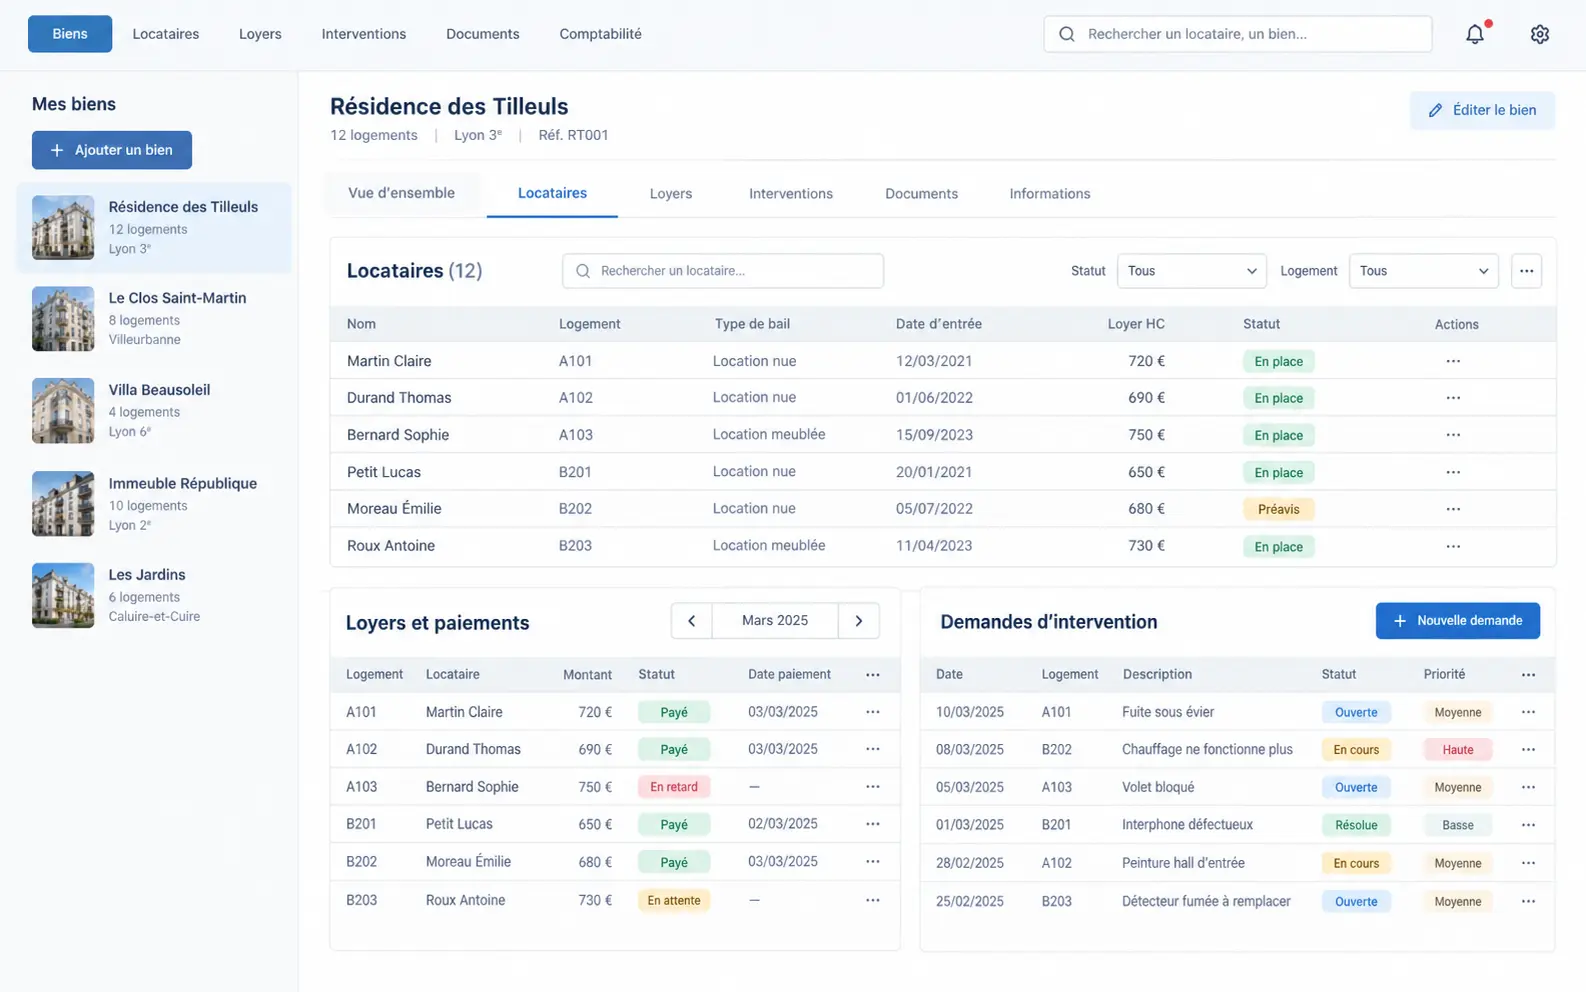Select Résidence des Tilleuls in property list
1586x992 pixels.
point(154,228)
